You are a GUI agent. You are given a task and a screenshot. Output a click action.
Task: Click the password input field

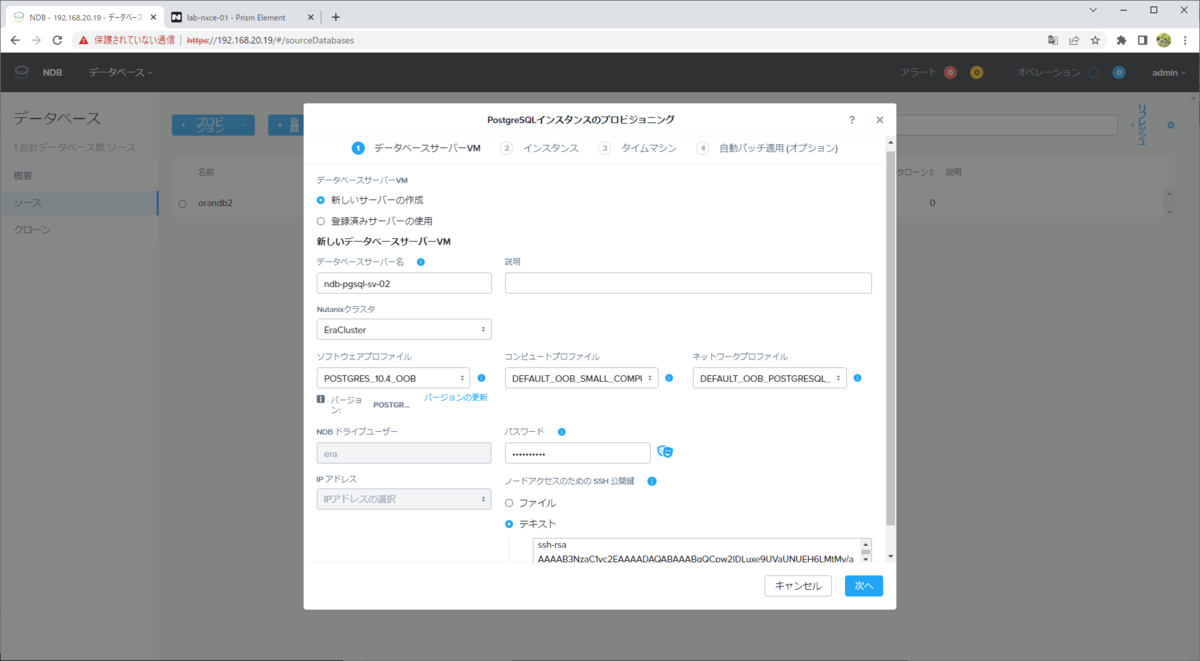click(x=578, y=453)
